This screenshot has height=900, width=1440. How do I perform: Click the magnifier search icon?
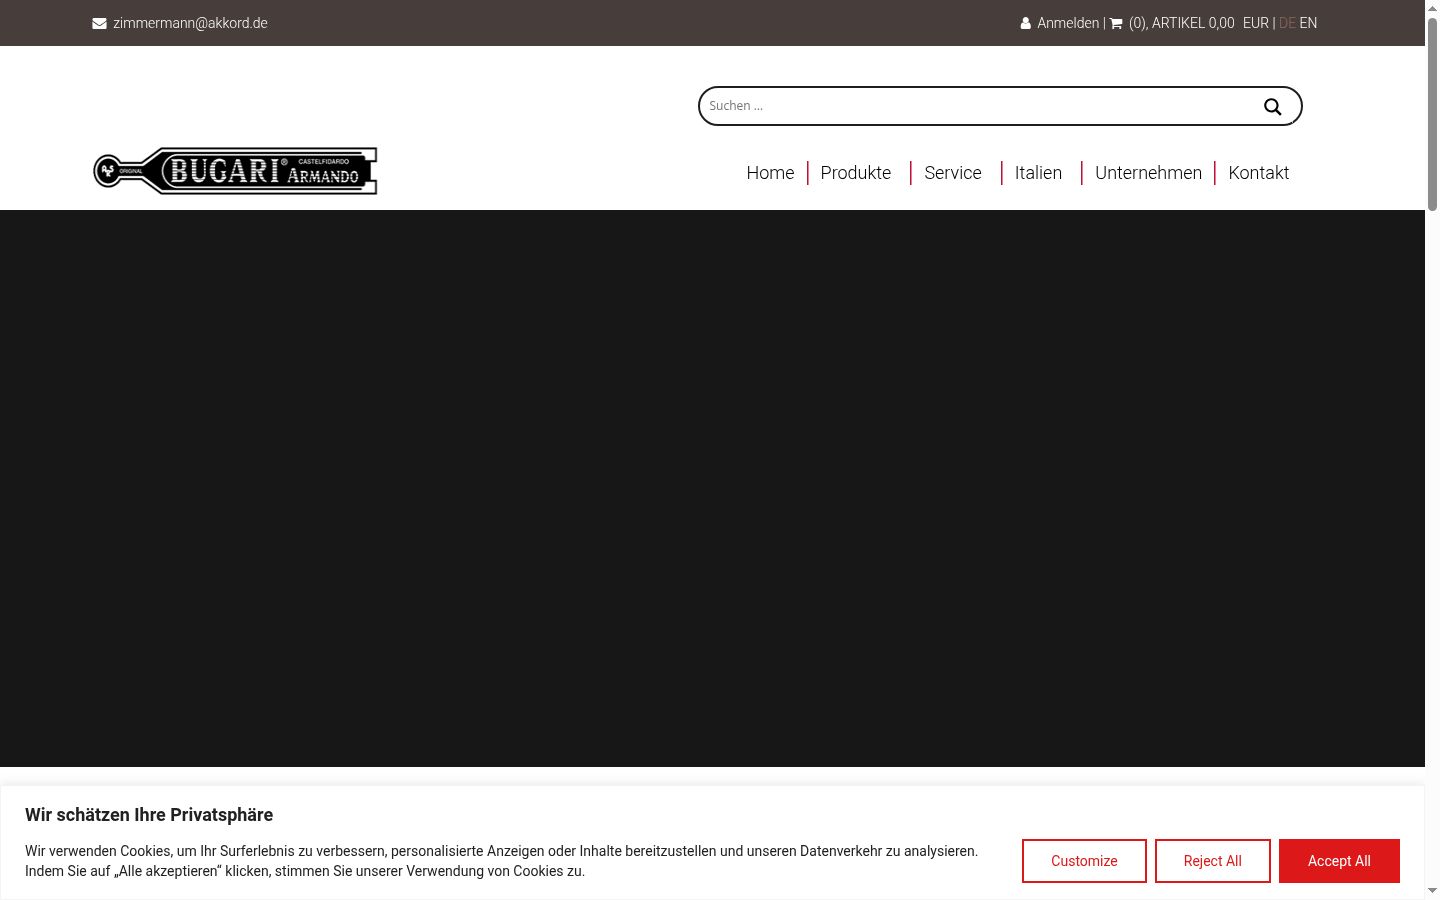(1272, 106)
